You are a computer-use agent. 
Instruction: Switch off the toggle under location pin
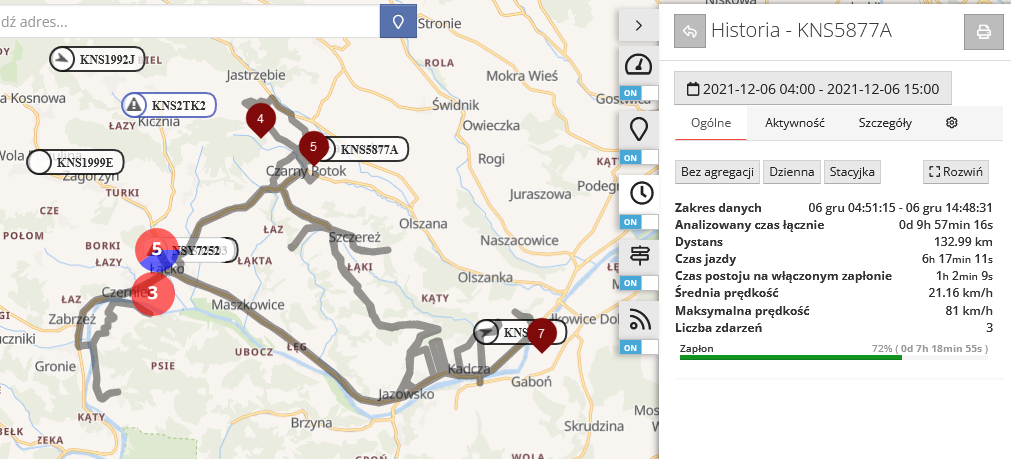coord(639,157)
